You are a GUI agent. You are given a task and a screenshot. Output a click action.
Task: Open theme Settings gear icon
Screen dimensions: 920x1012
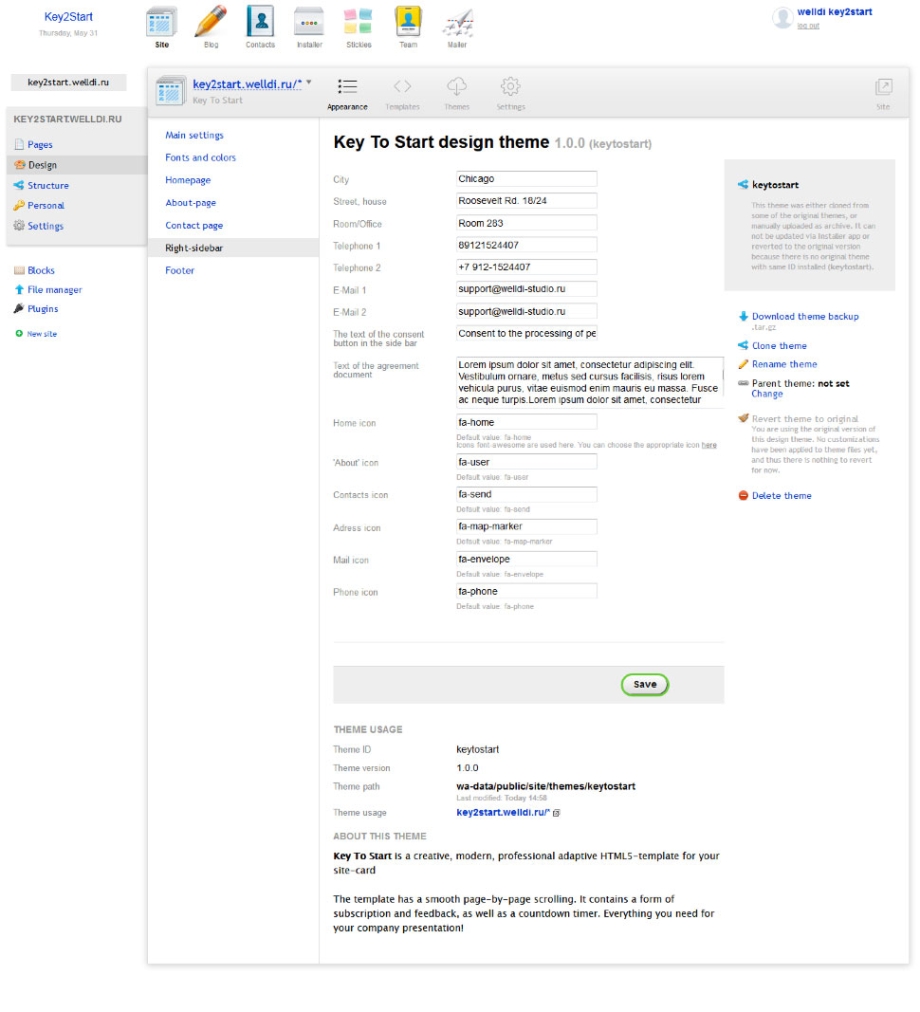pyautogui.click(x=510, y=87)
